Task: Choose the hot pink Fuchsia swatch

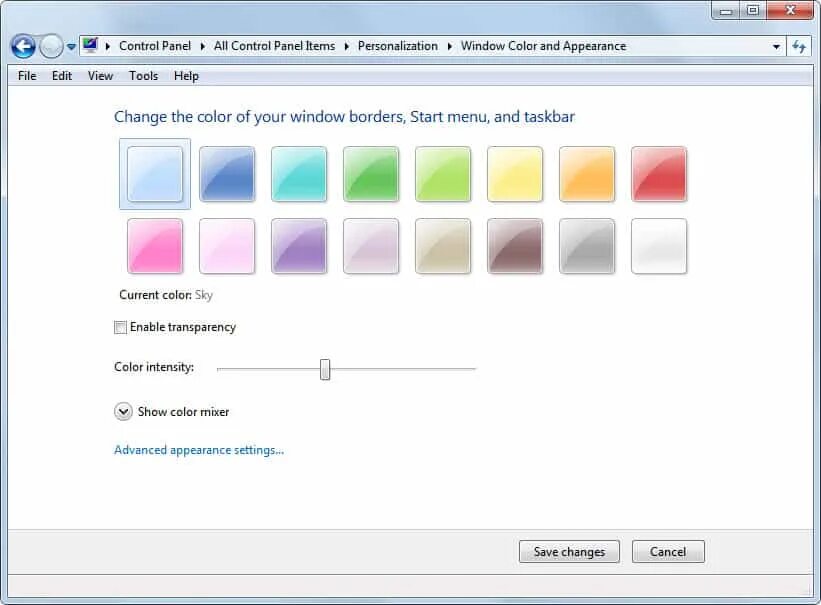Action: click(x=155, y=246)
